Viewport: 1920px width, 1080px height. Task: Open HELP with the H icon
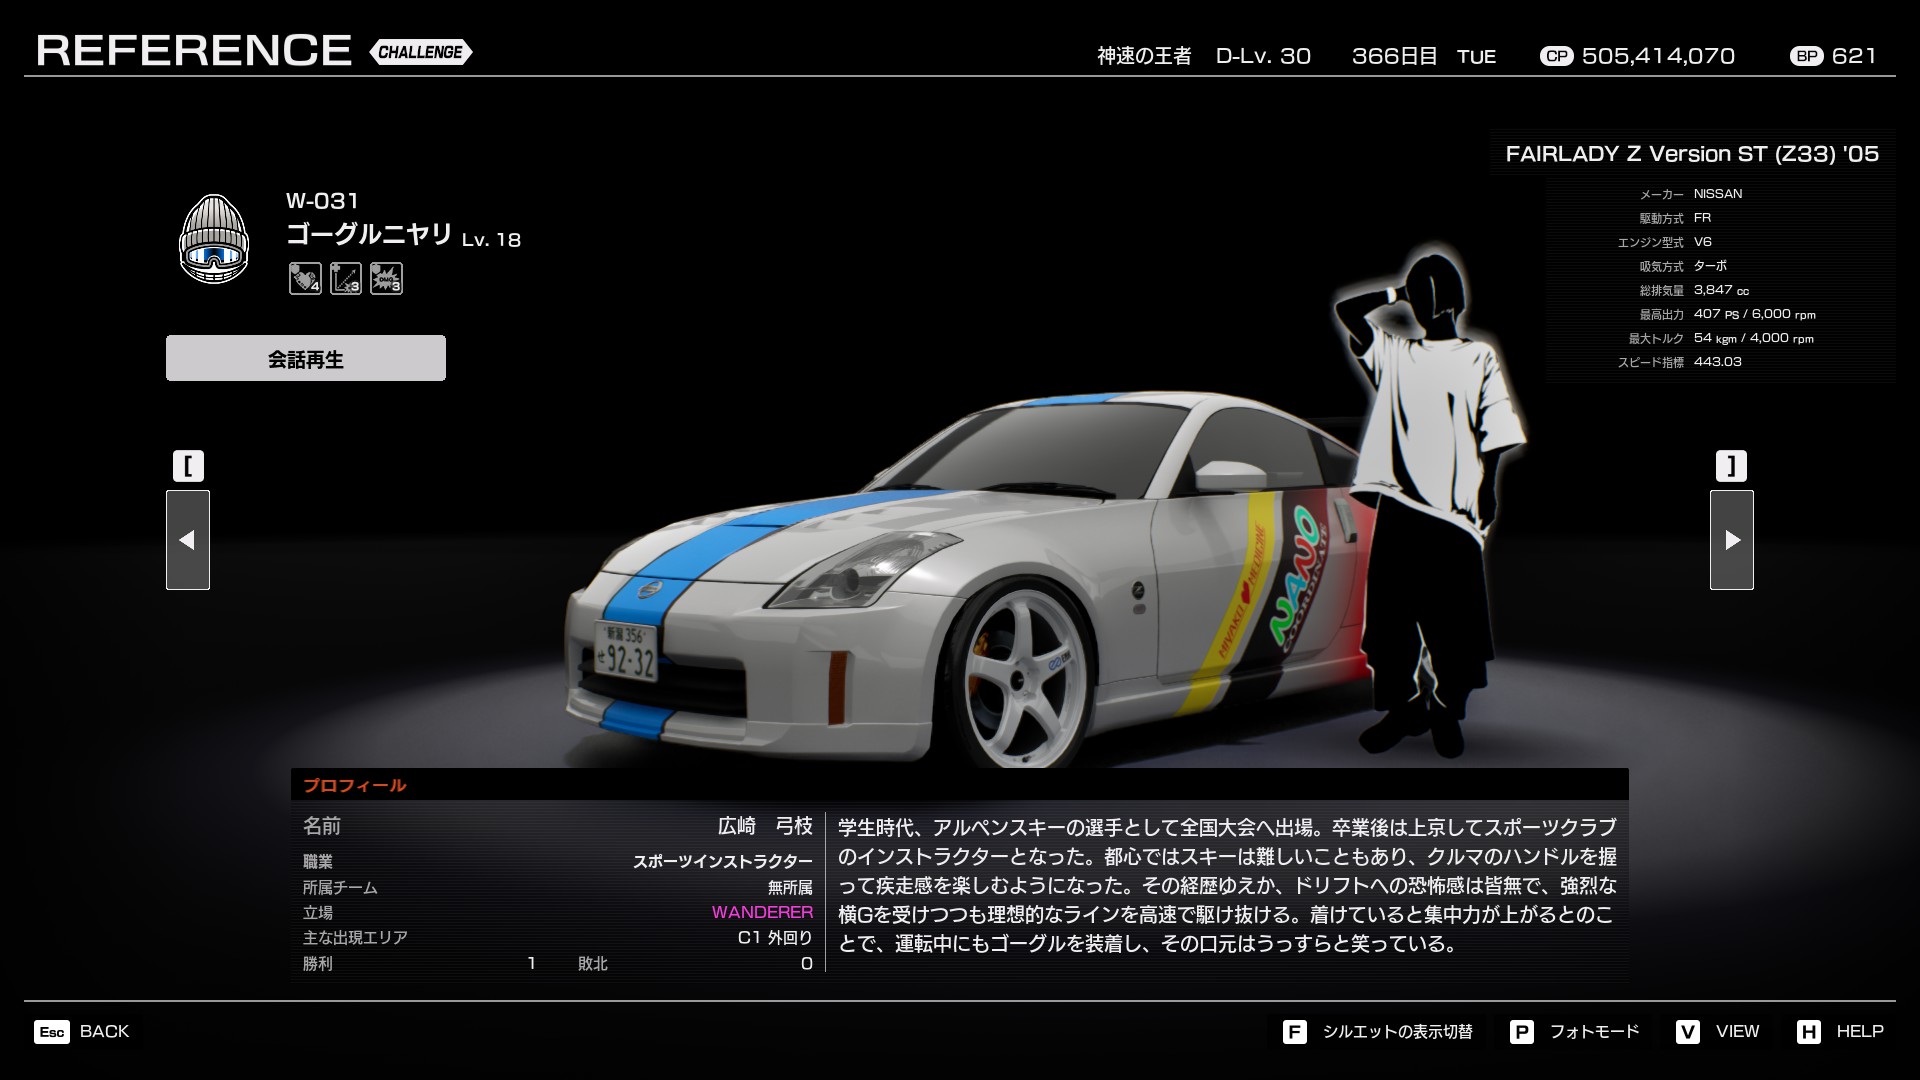tap(1808, 1032)
